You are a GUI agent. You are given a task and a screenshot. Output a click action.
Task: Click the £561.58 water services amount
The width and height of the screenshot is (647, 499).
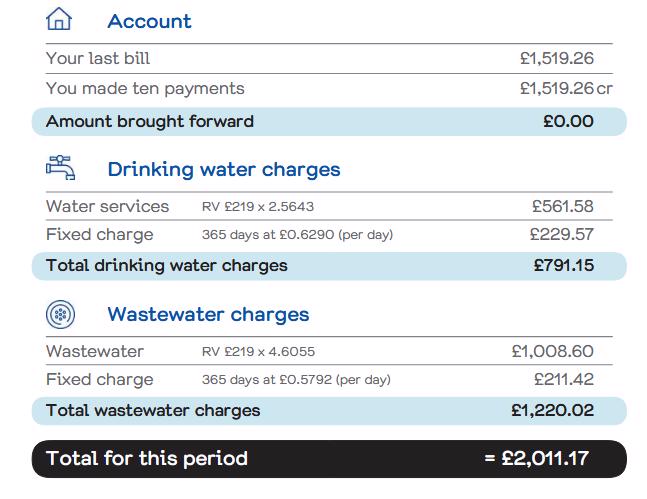click(x=563, y=207)
